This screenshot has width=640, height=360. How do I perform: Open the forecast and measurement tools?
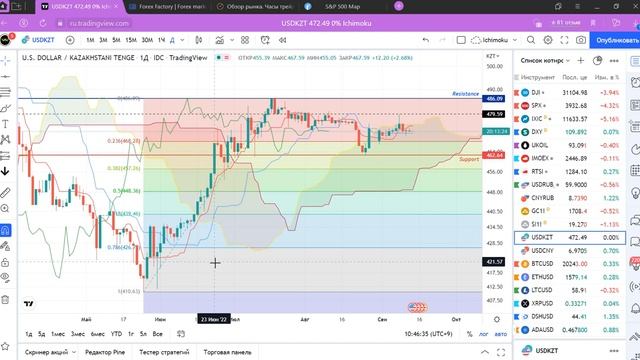pyautogui.click(x=5, y=156)
